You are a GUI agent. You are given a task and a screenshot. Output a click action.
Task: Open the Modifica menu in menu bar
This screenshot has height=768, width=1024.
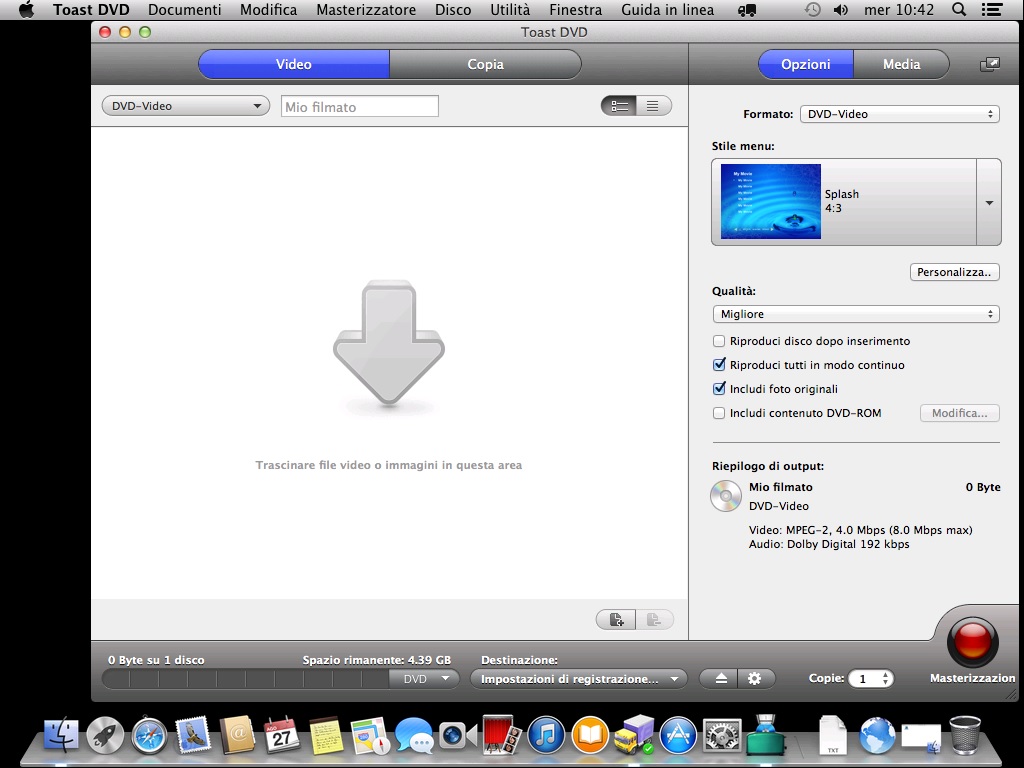coord(268,10)
